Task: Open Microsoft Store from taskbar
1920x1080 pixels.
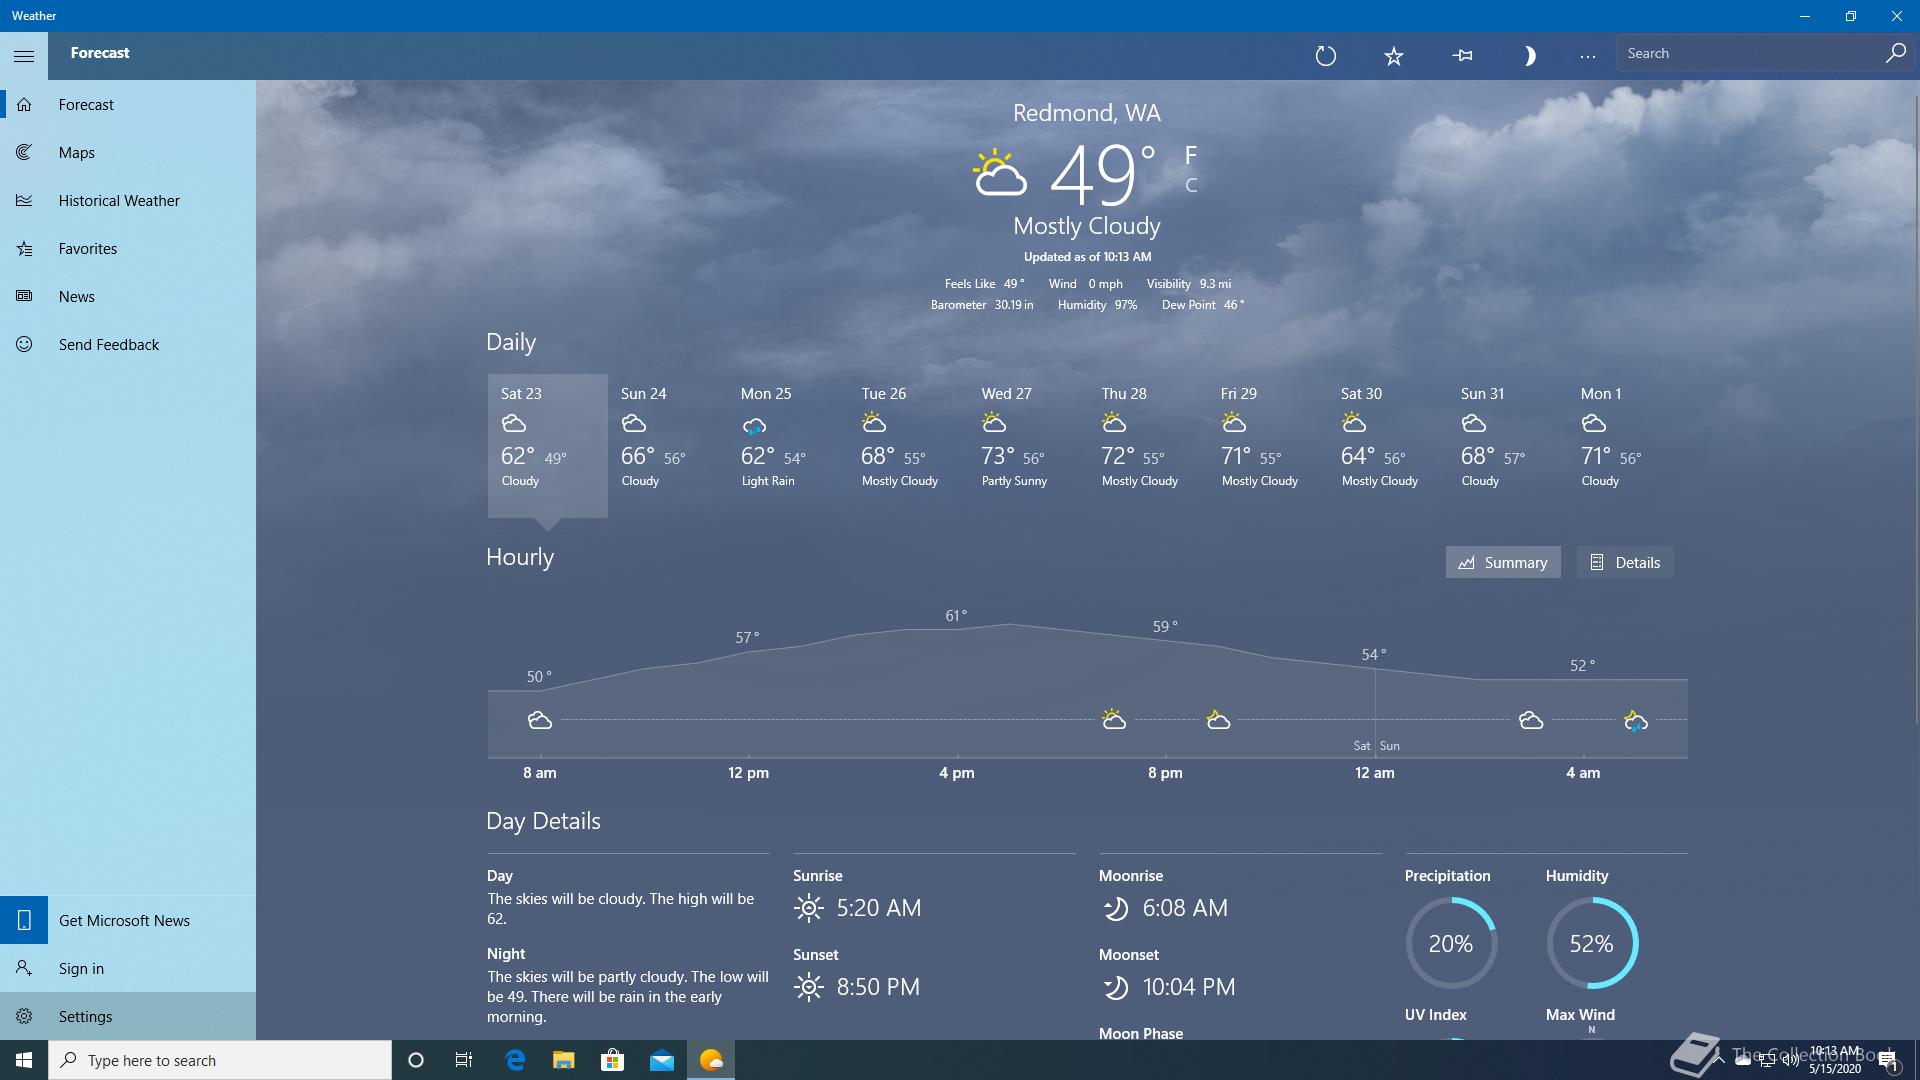Action: pyautogui.click(x=612, y=1060)
